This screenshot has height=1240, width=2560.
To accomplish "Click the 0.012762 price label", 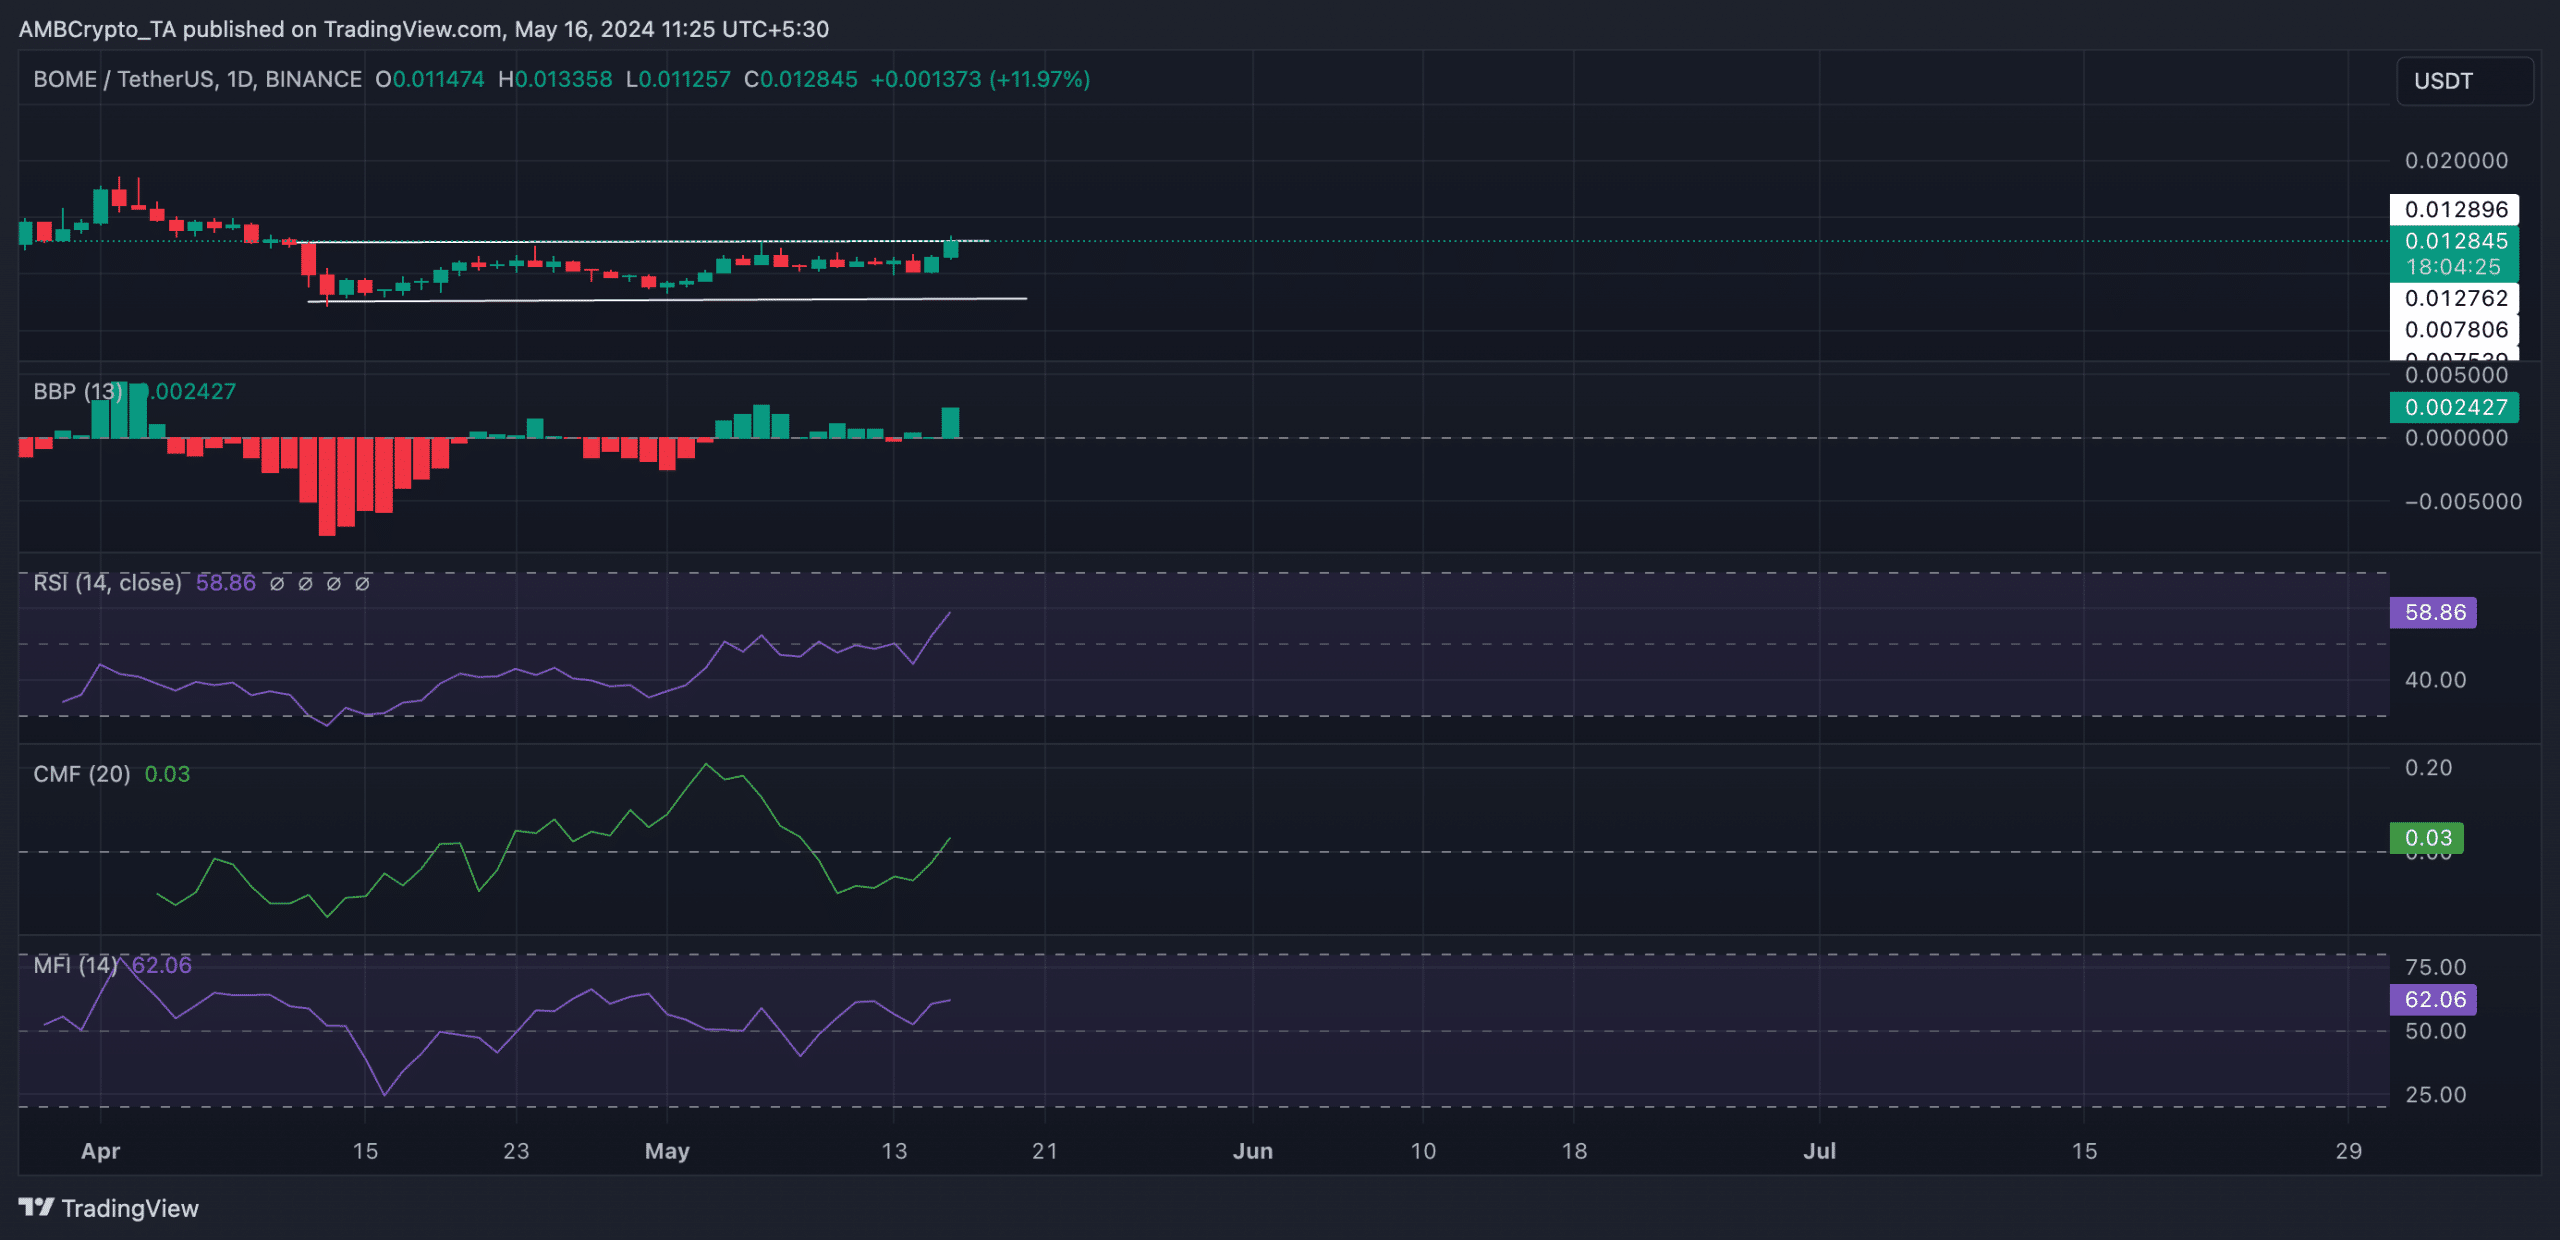I will pos(2455,298).
